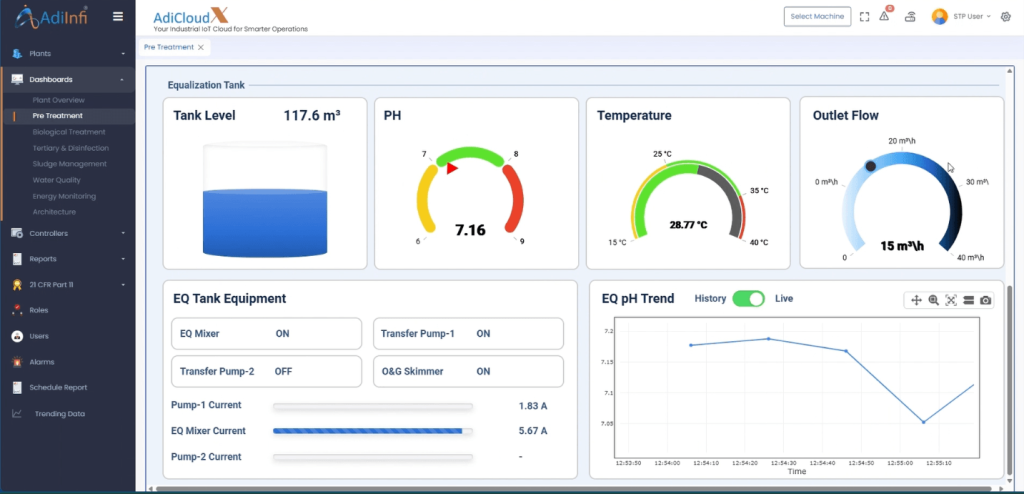Screen dimensions: 1024x494
Task: Click the Pump-1 Current progress bar
Action: (373, 406)
